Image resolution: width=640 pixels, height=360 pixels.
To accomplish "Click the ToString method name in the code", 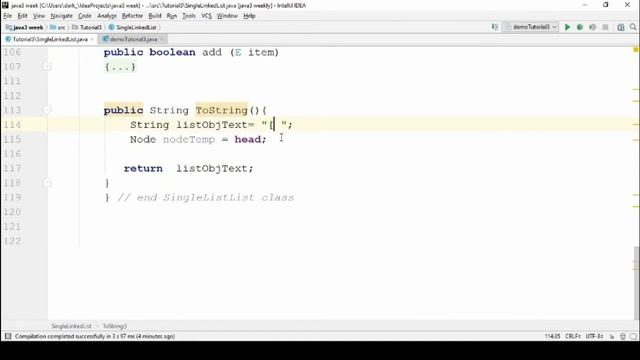I will tap(222, 110).
